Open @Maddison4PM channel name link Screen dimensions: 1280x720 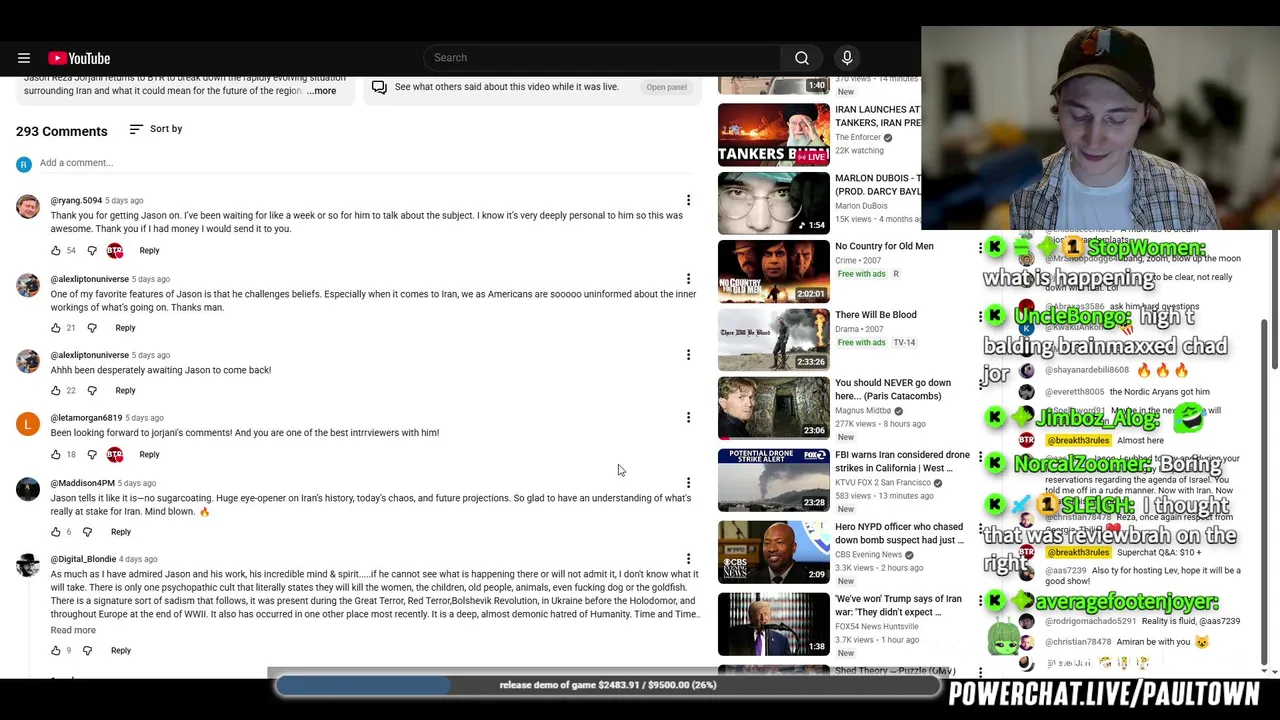tap(83, 484)
